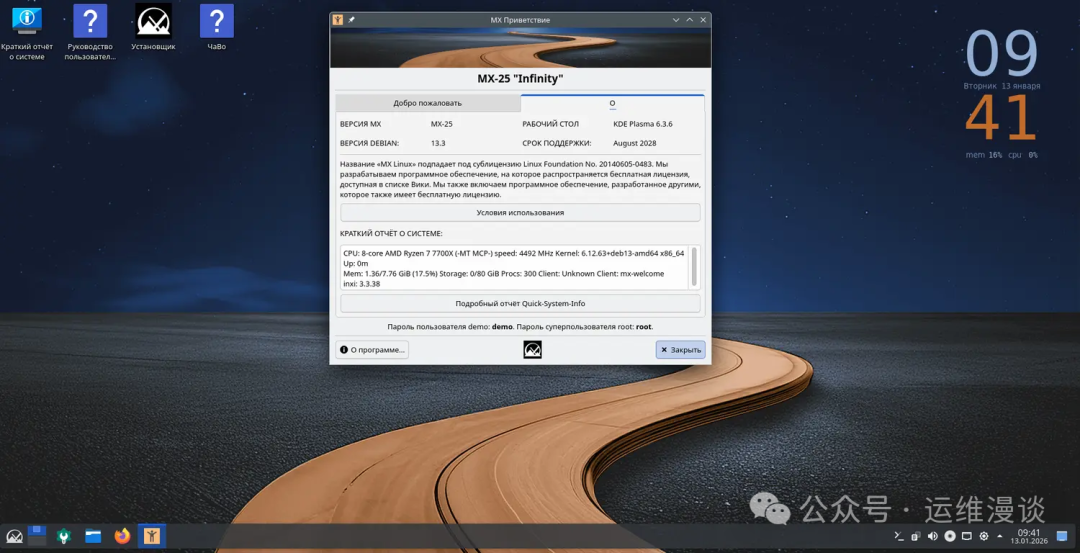Launch Firefox from the taskbar

tap(122, 536)
